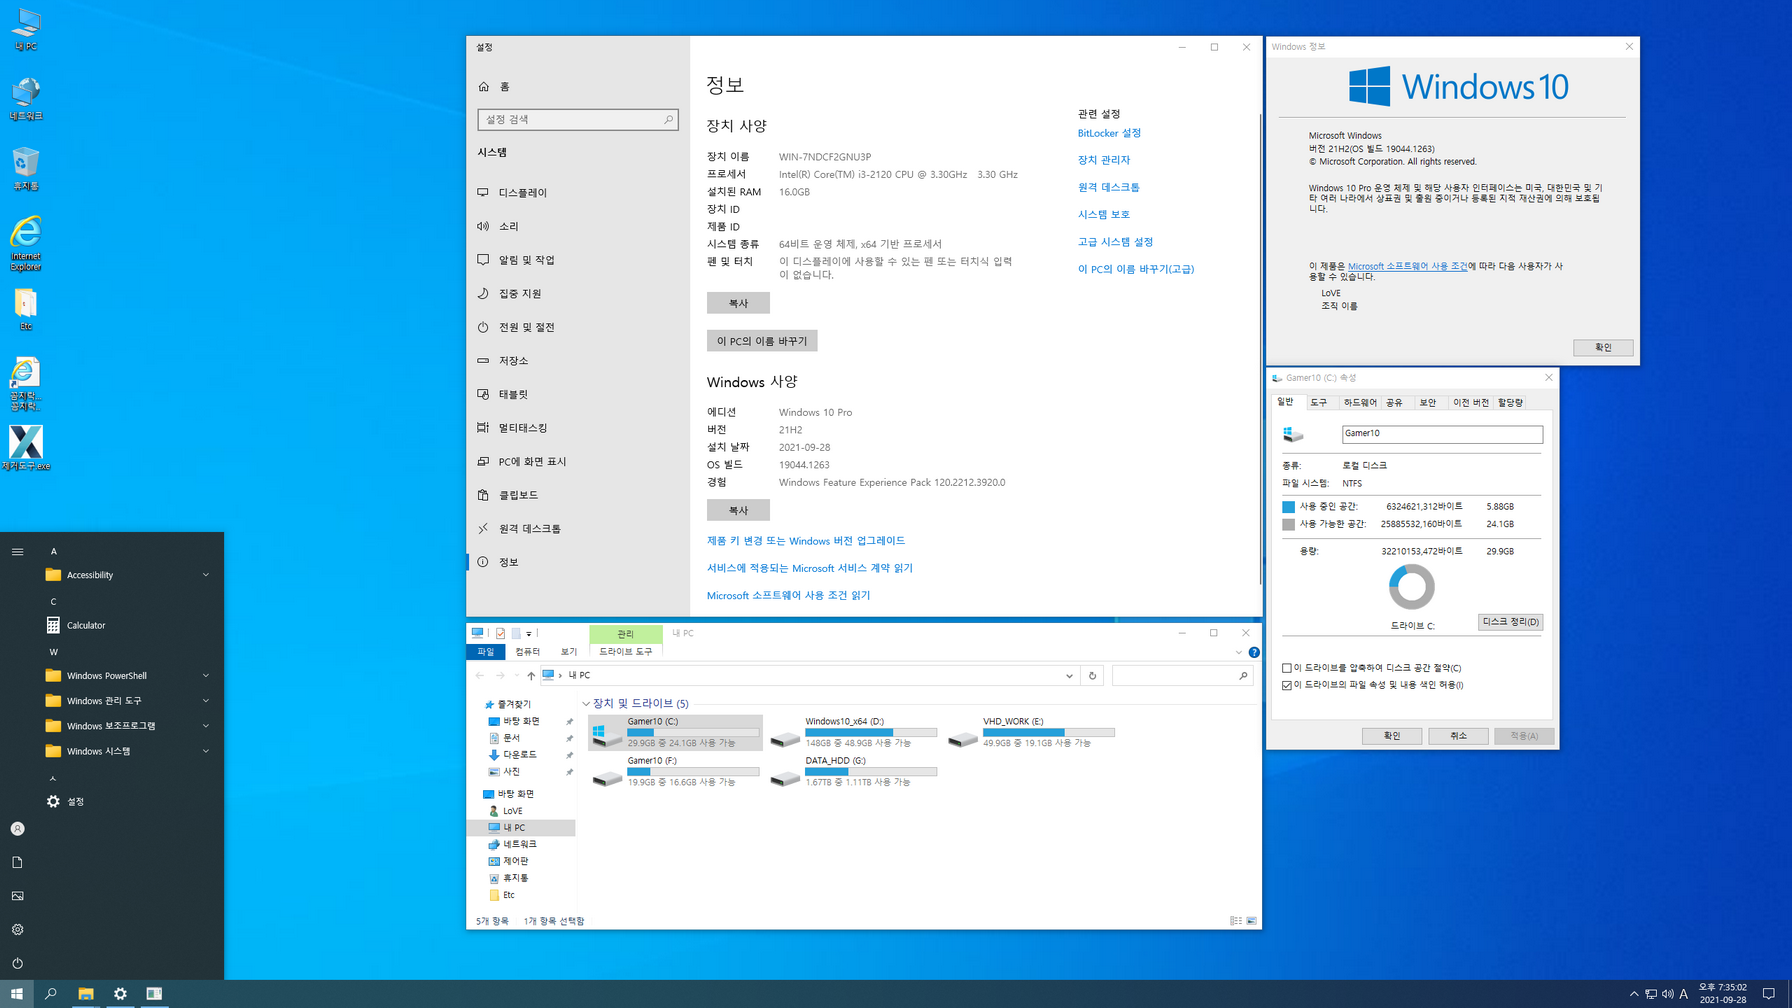Click the drive label field Gamer10
The image size is (1792, 1008).
click(x=1442, y=434)
